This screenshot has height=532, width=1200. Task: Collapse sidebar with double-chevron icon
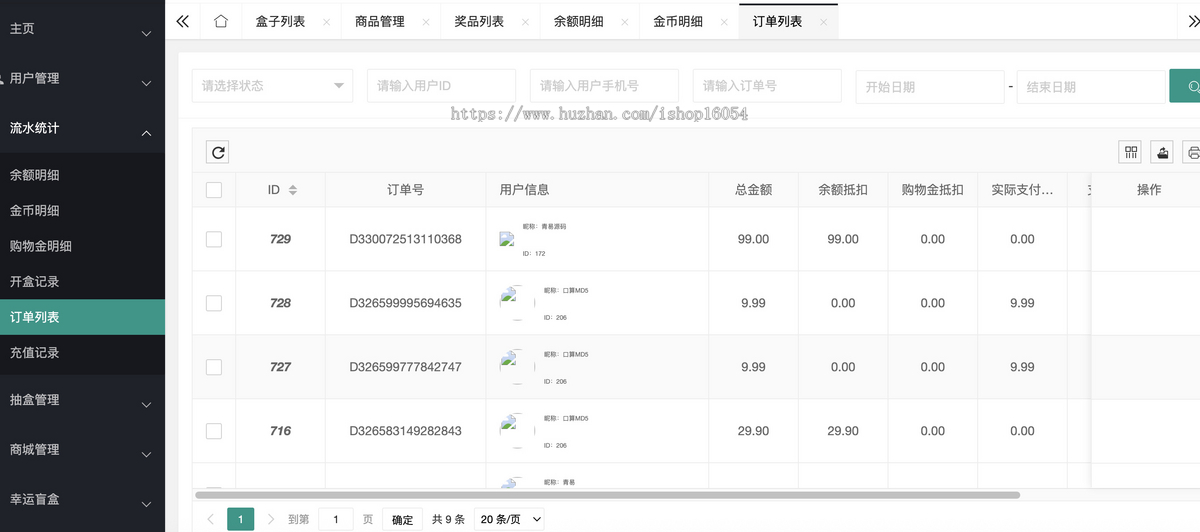tap(182, 21)
